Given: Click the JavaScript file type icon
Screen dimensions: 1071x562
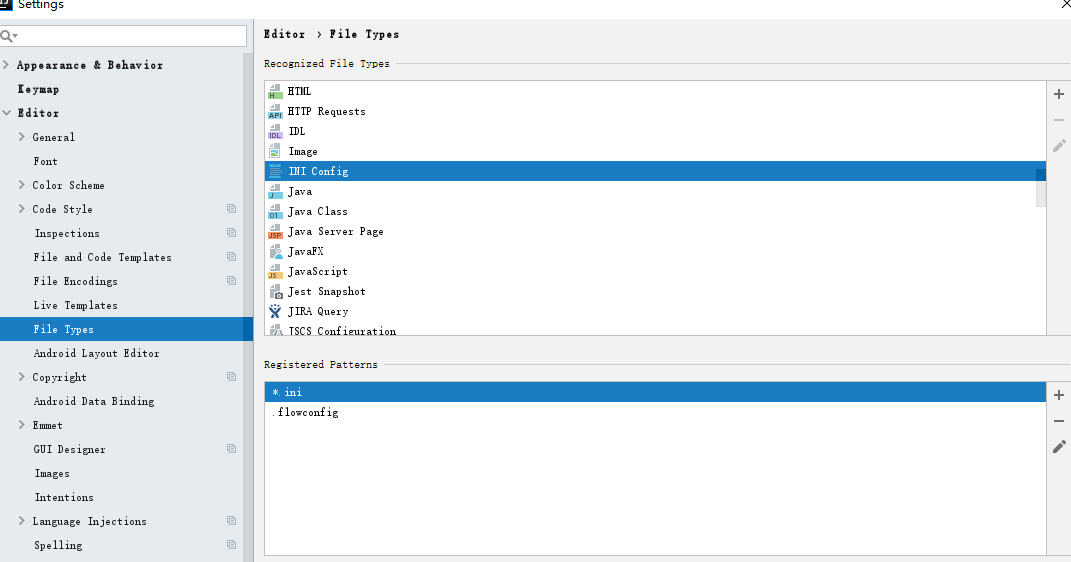Looking at the screenshot, I should [x=275, y=271].
